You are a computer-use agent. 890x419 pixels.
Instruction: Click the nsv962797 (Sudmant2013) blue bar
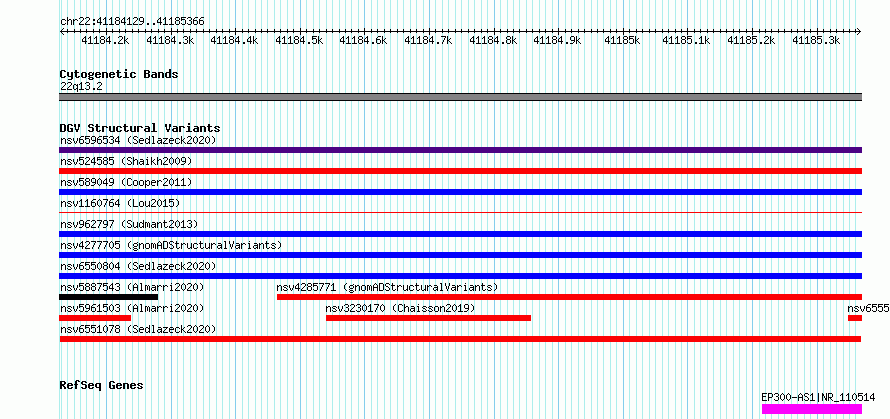460,234
